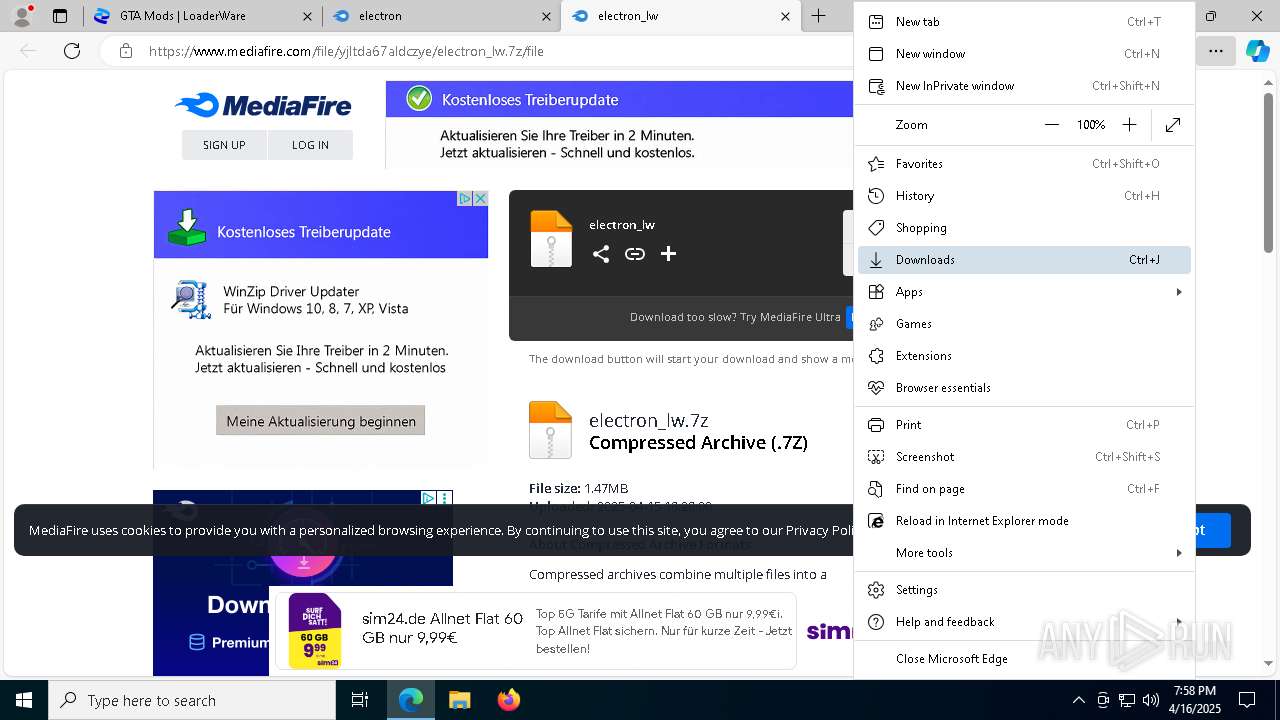1280x720 pixels.
Task: Reload in Internet Explorer mode
Action: [x=1024, y=521]
